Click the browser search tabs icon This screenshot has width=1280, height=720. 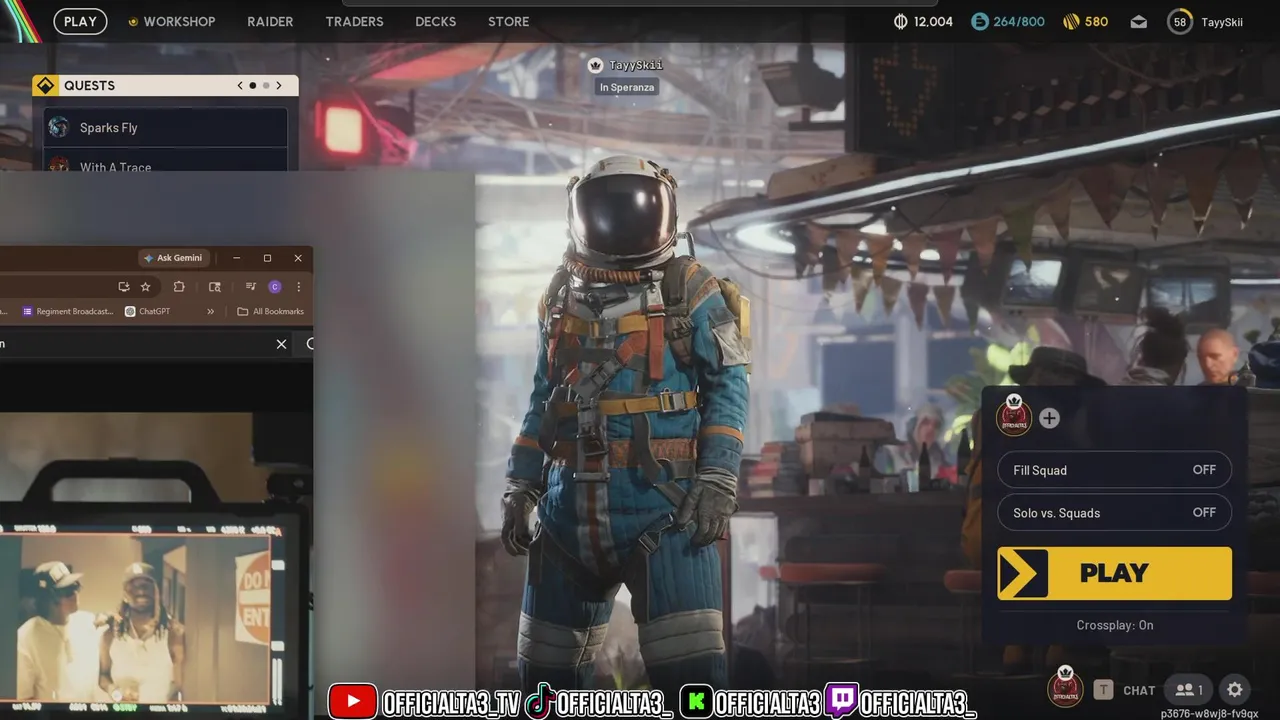pyautogui.click(x=214, y=286)
